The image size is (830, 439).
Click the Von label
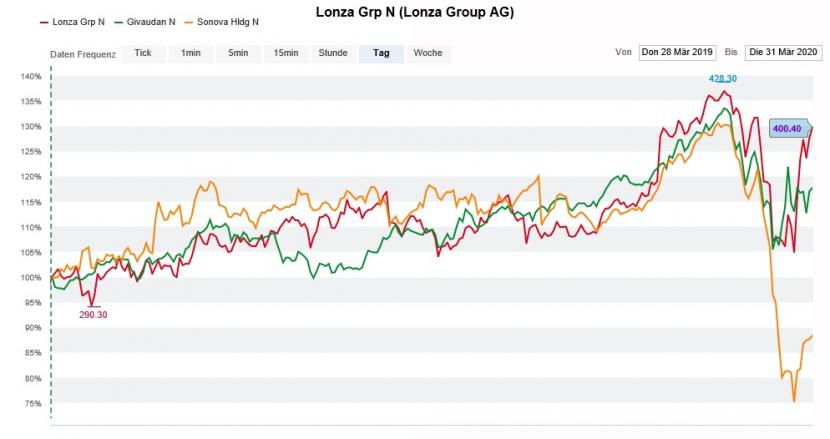[x=624, y=52]
